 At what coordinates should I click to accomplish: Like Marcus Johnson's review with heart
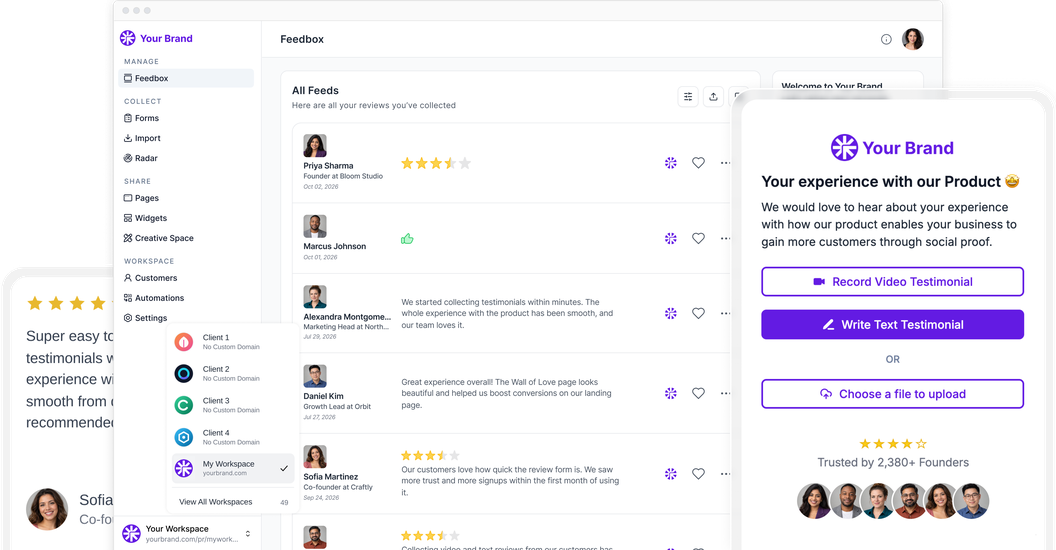click(698, 238)
